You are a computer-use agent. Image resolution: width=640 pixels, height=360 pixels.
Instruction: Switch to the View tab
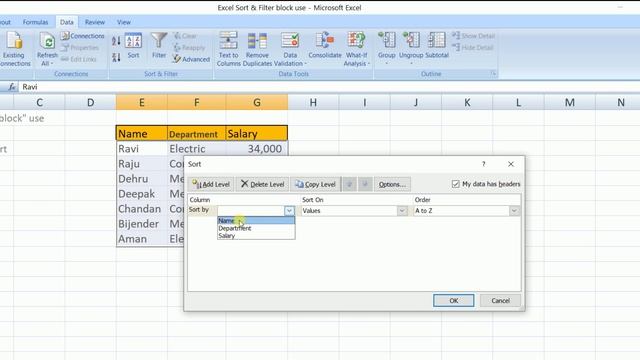coord(124,22)
